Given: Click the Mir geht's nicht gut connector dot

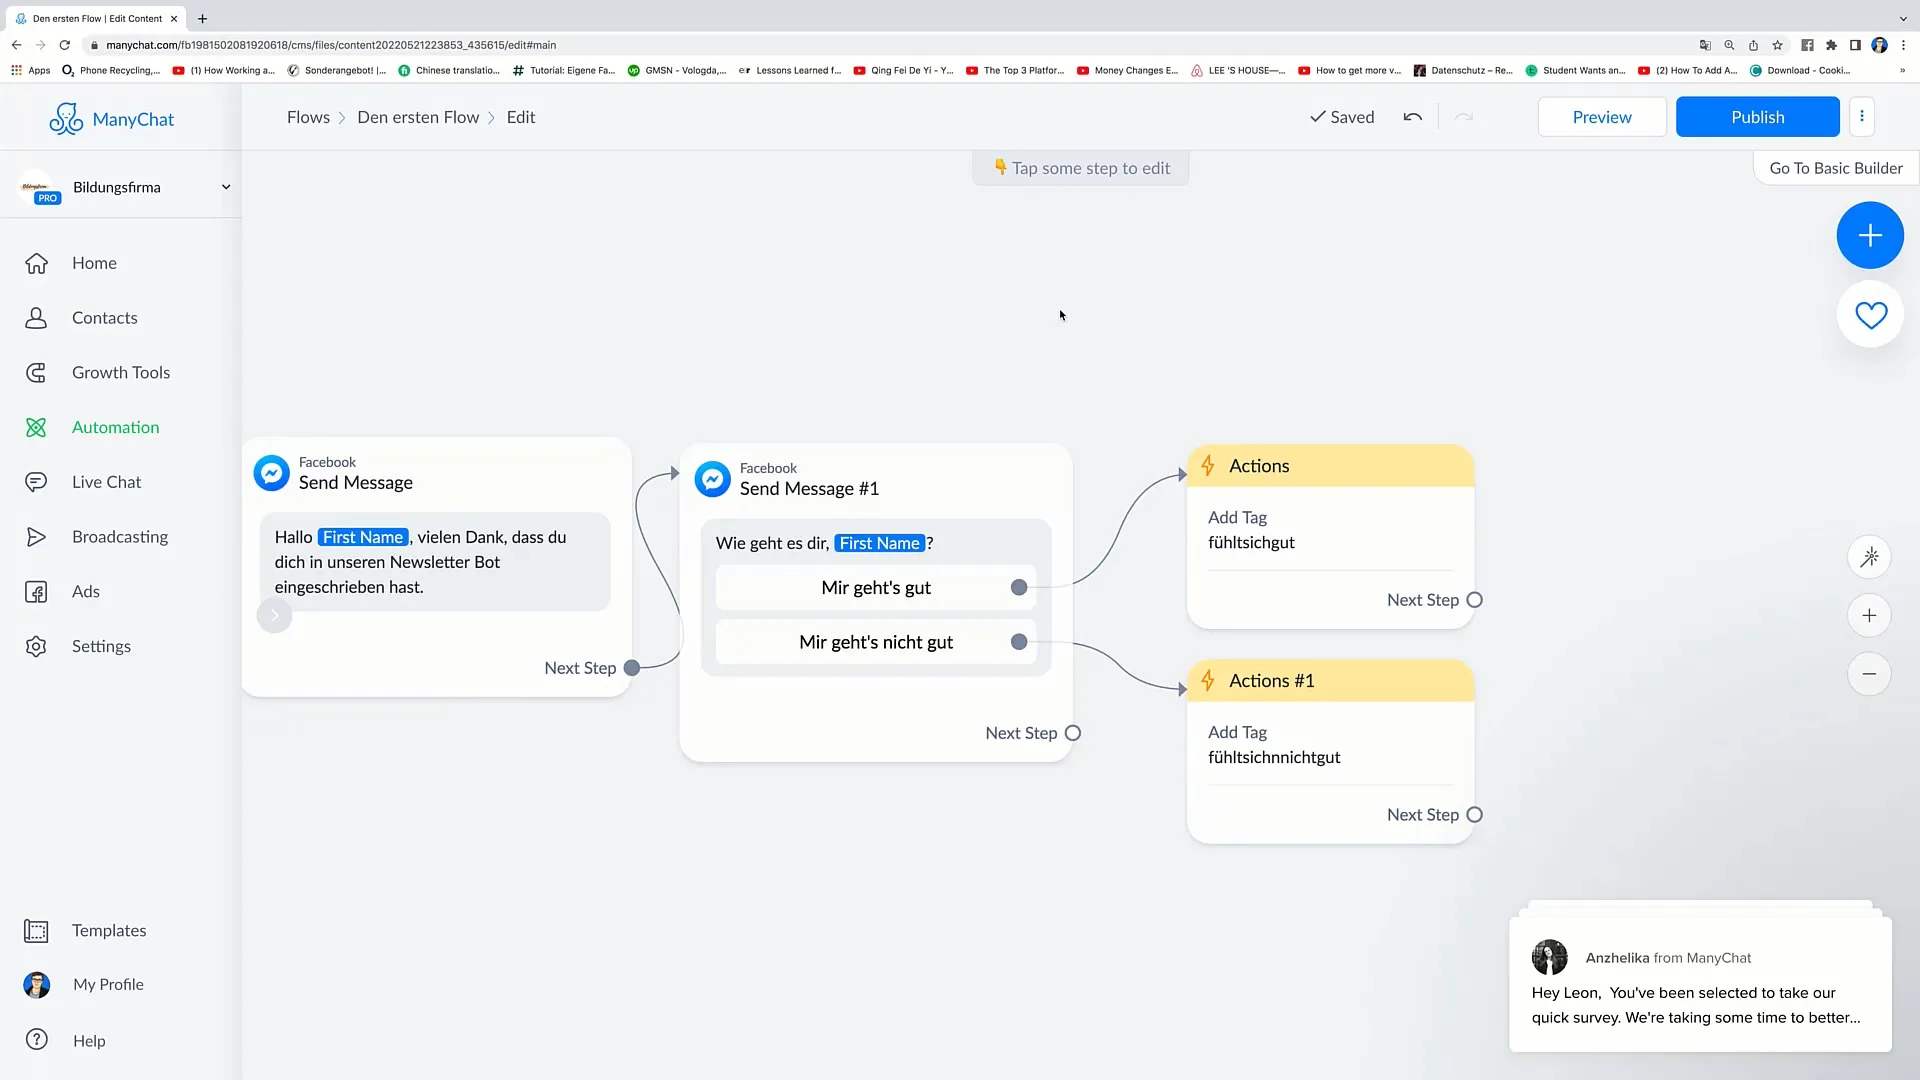Looking at the screenshot, I should point(1019,642).
